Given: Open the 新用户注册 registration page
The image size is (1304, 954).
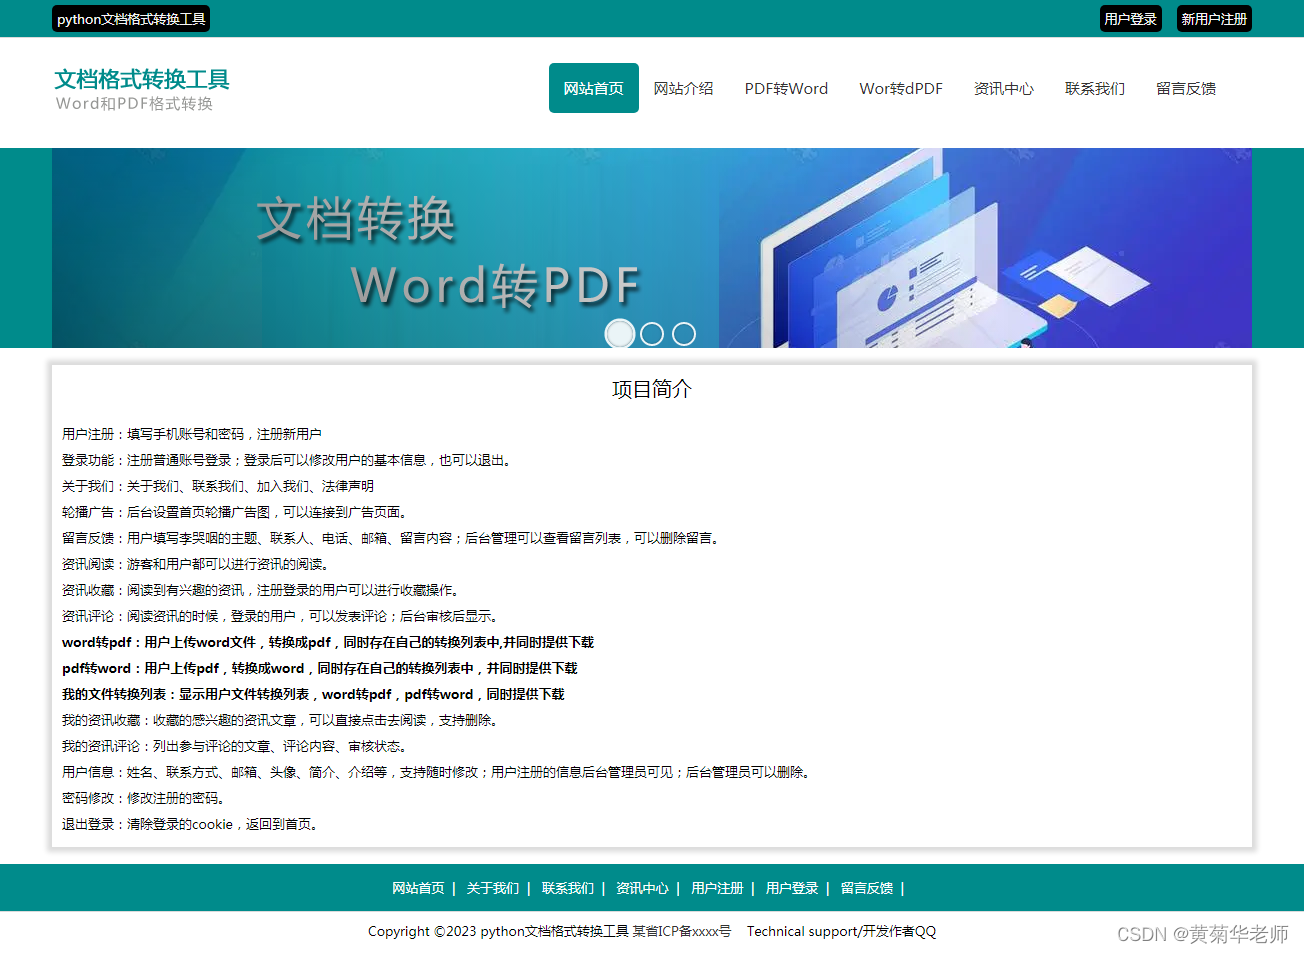Looking at the screenshot, I should pos(1214,18).
